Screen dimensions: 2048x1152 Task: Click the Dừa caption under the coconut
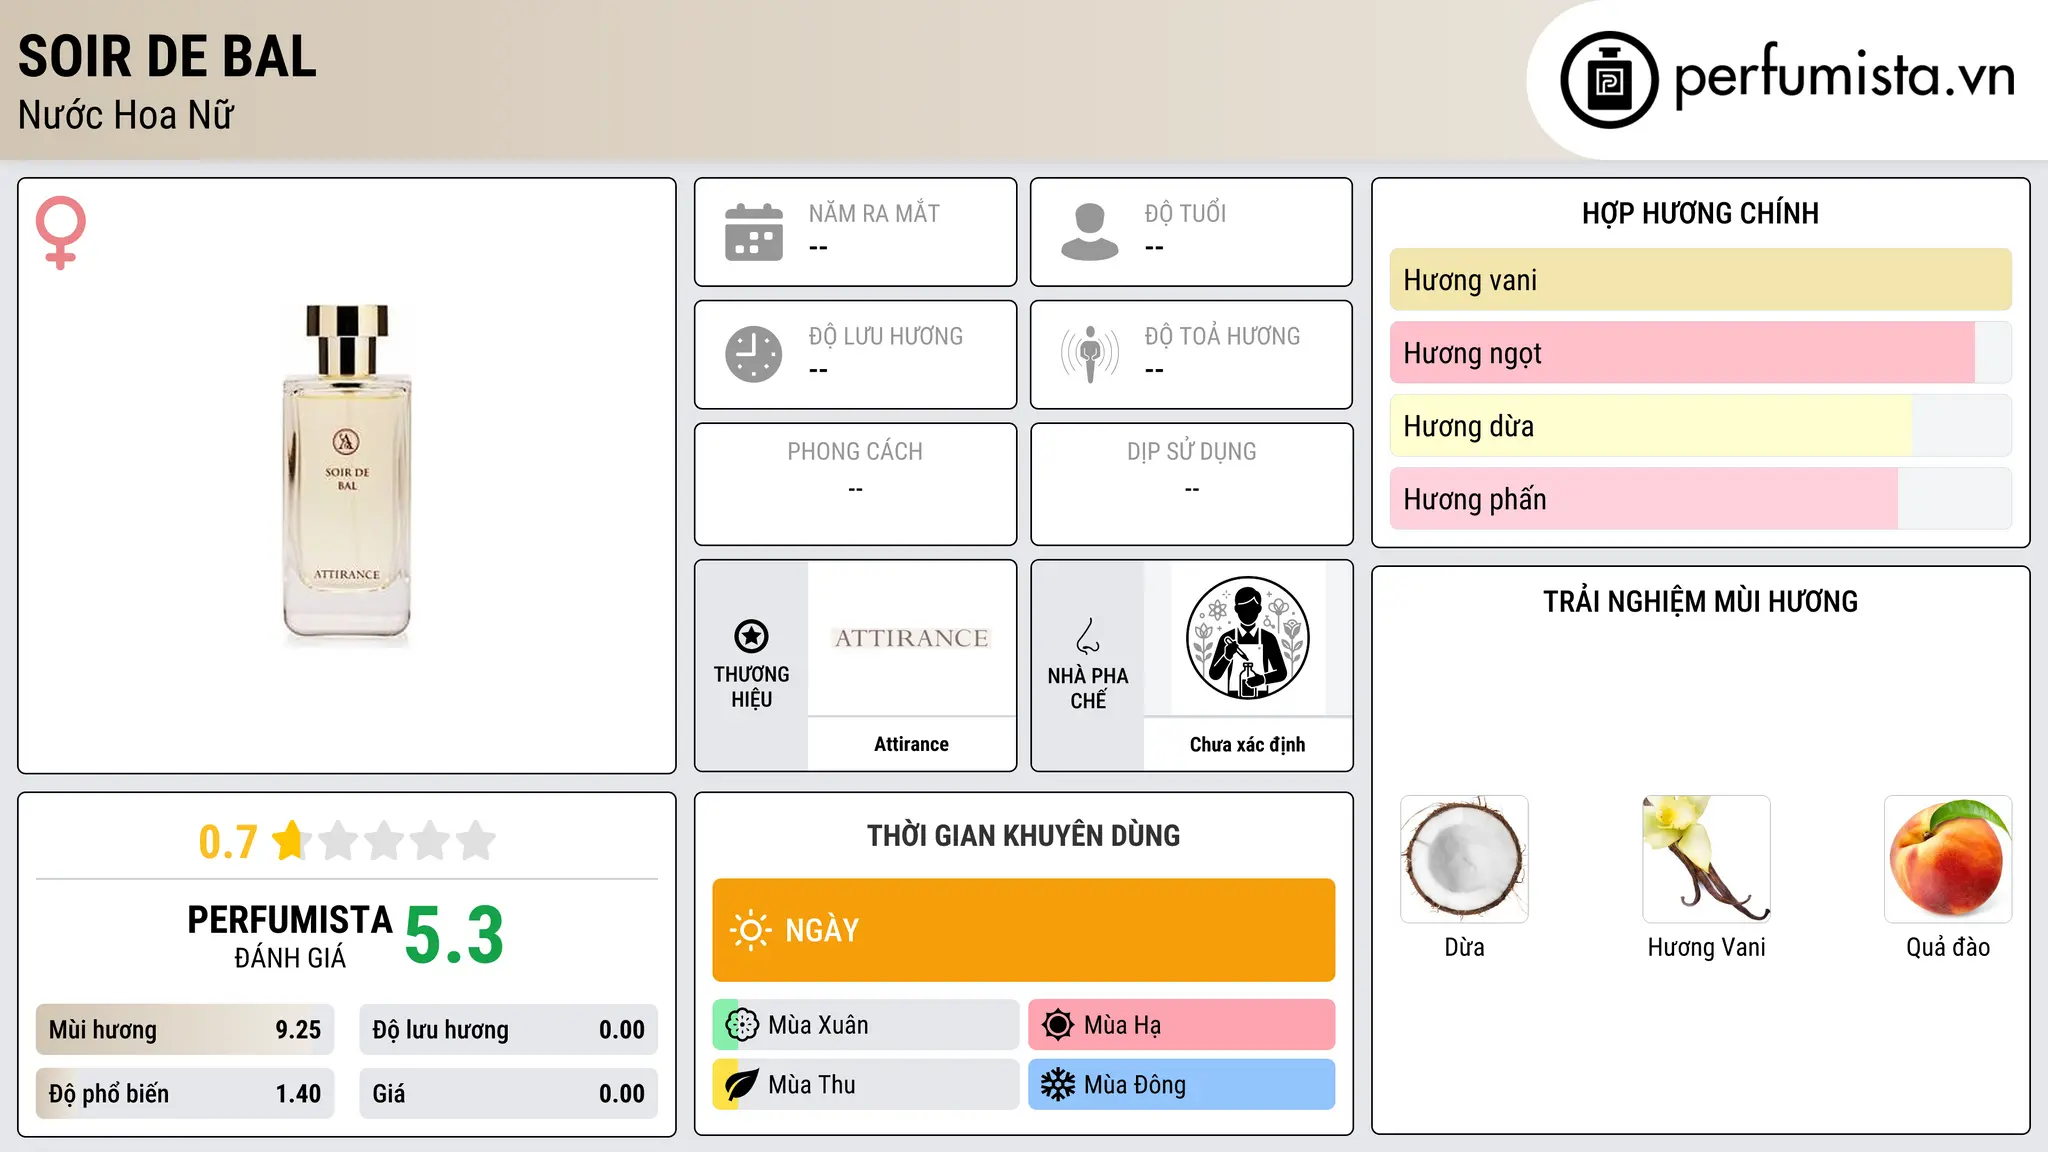coord(1465,947)
